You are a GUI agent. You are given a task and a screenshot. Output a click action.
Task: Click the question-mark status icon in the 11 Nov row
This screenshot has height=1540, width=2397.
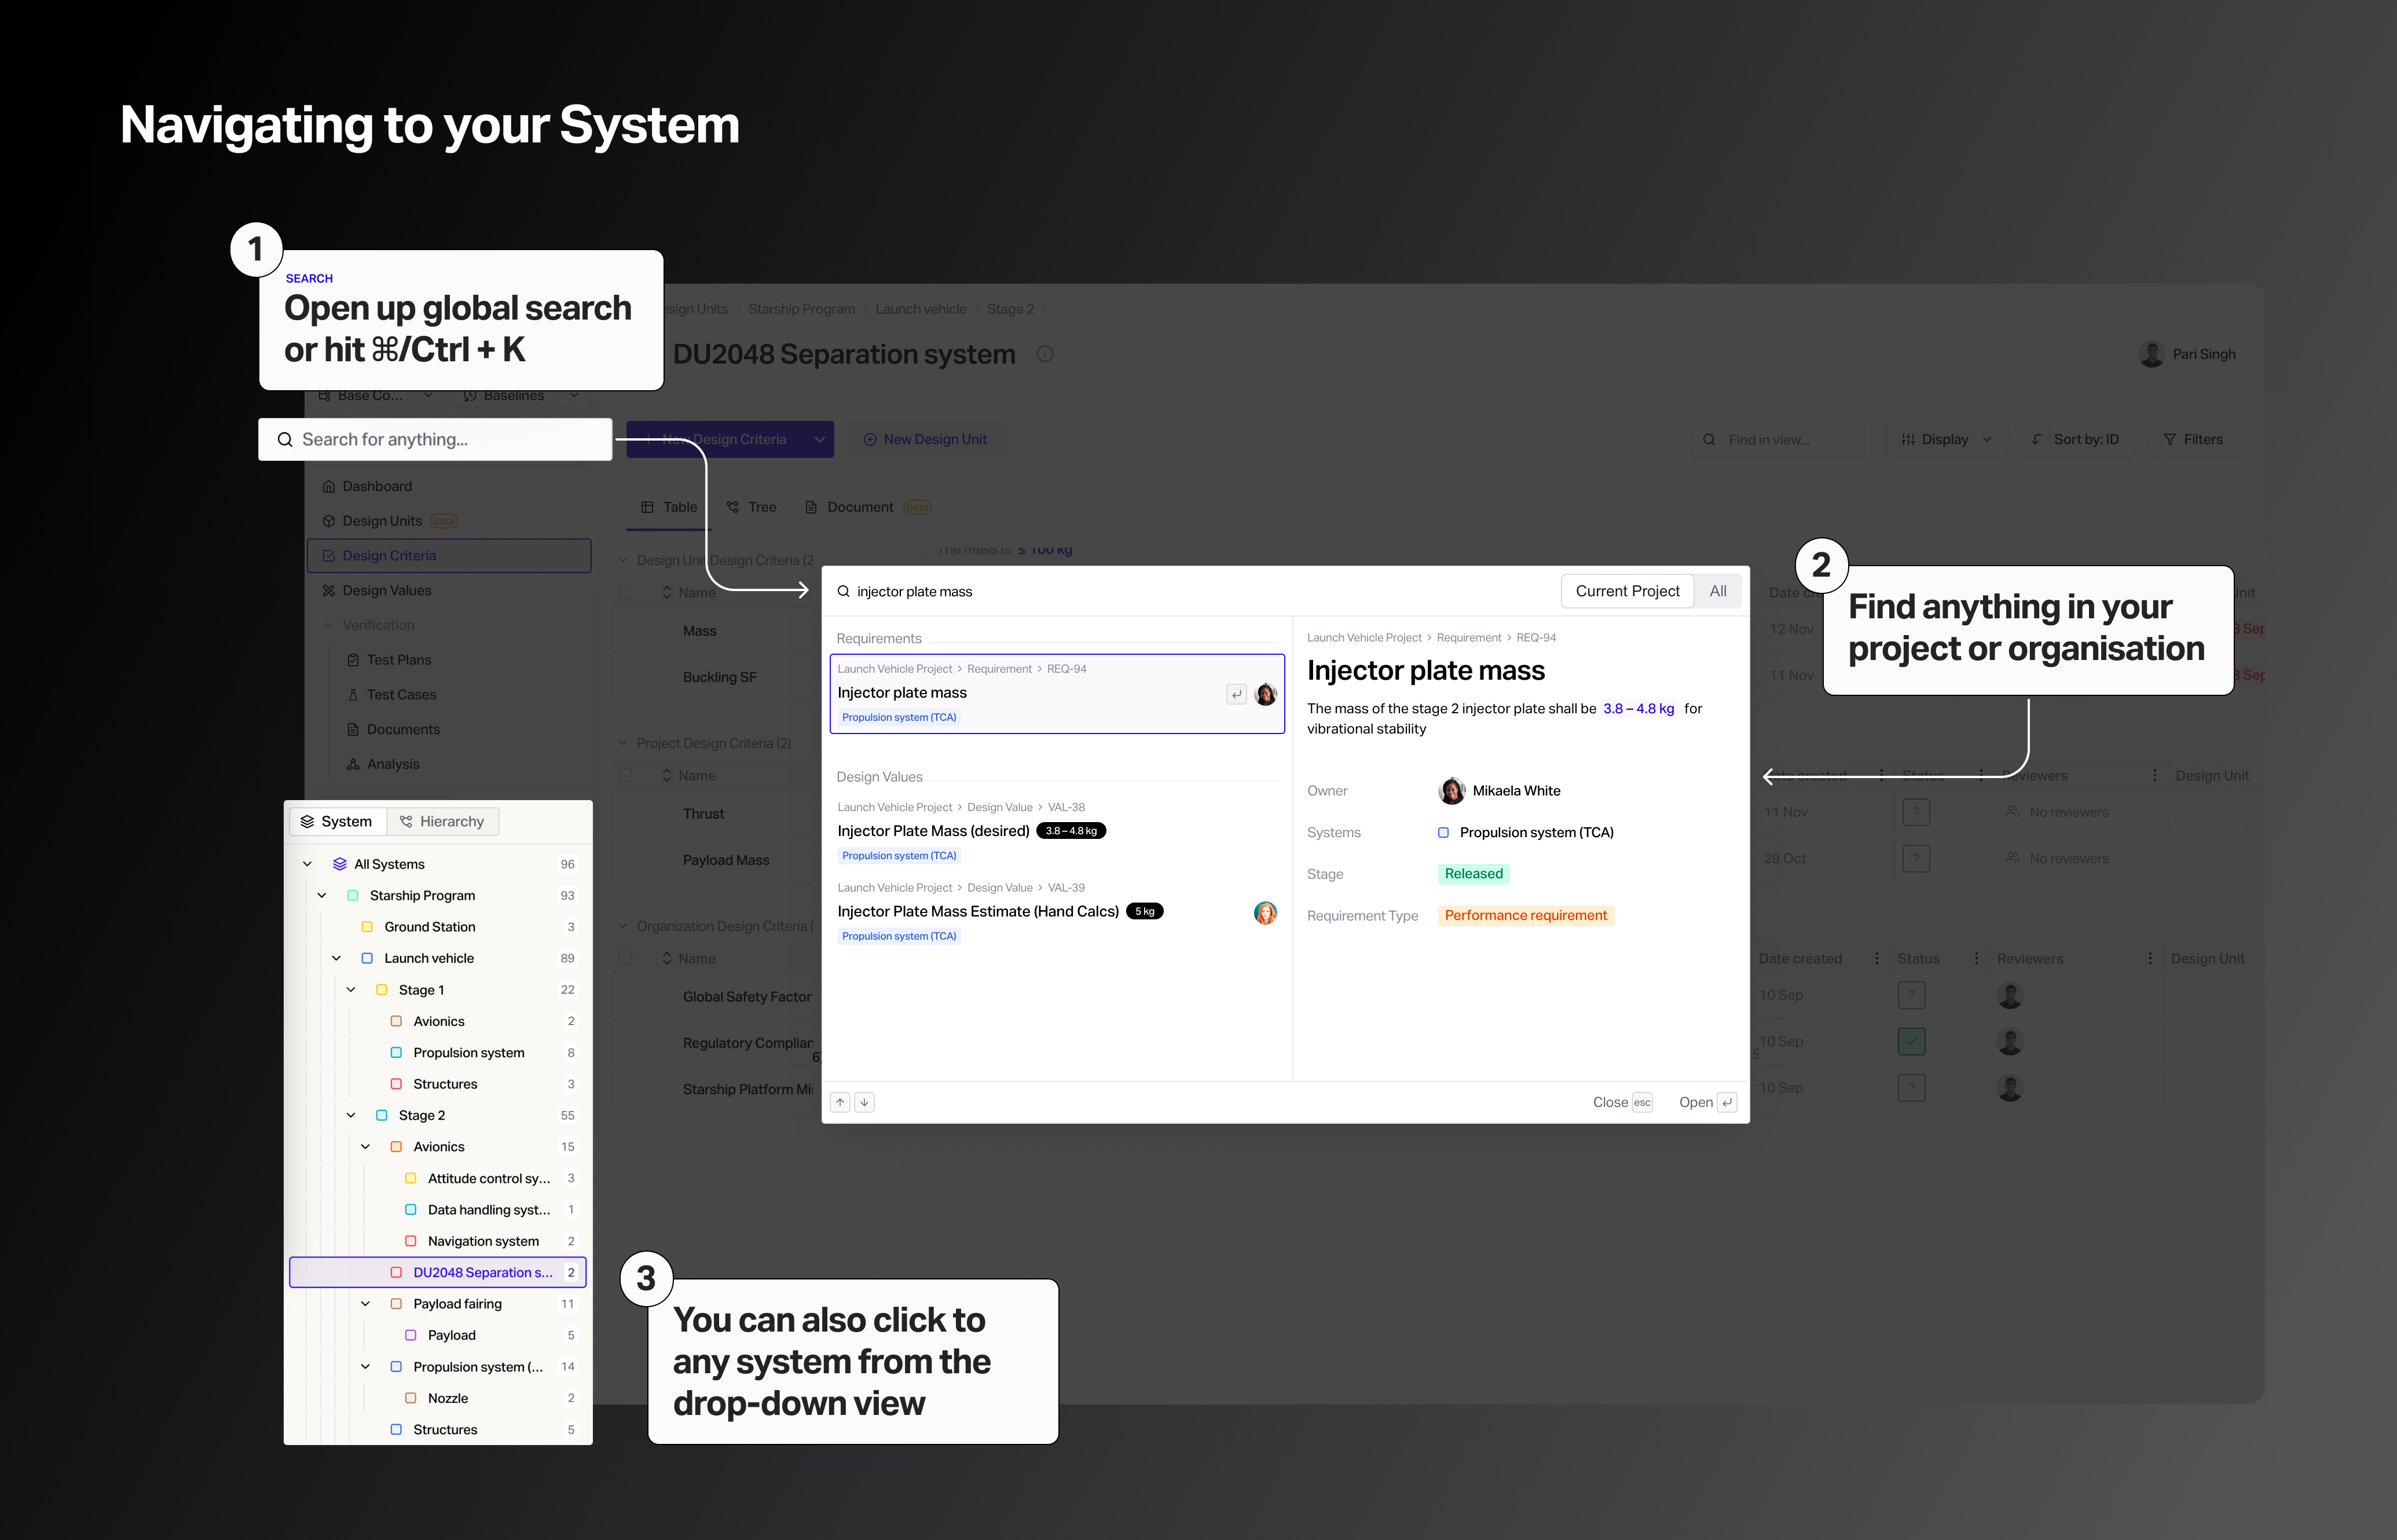click(x=1916, y=812)
